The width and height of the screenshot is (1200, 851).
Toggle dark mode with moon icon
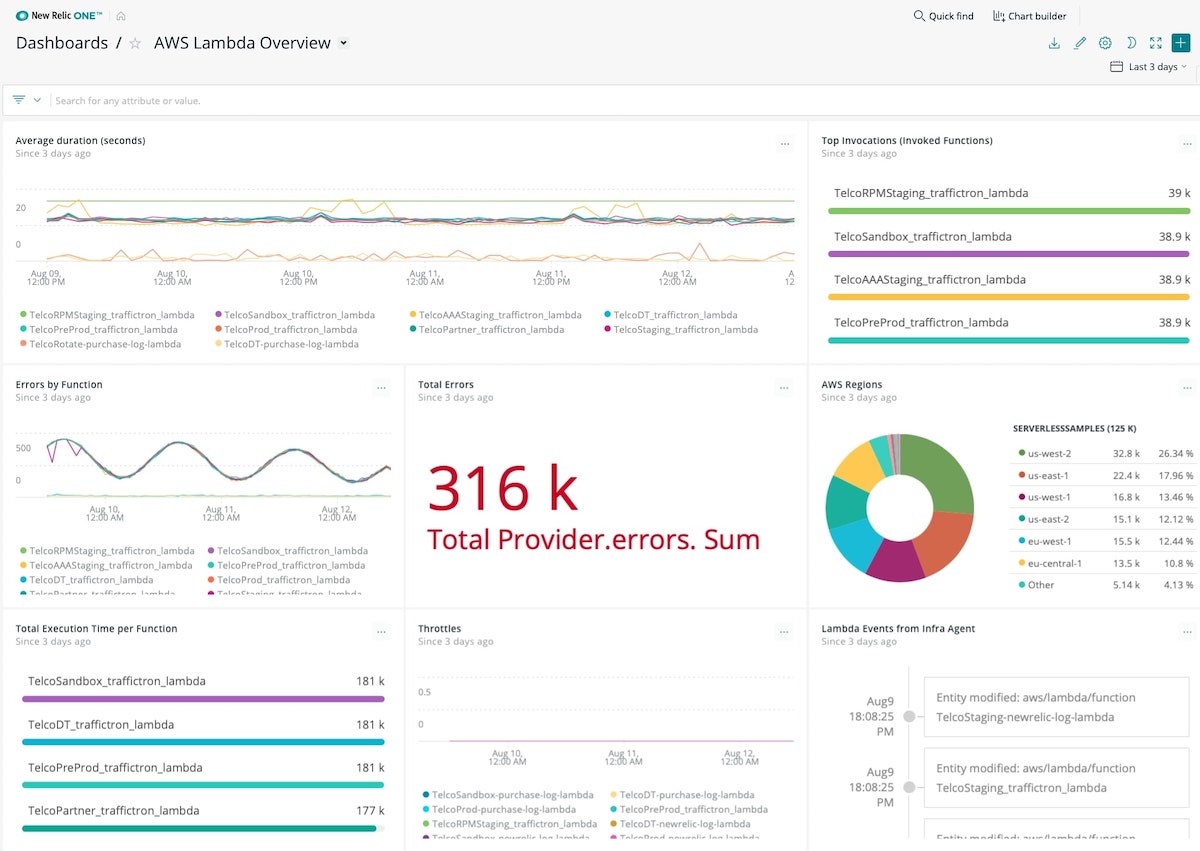pyautogui.click(x=1131, y=43)
